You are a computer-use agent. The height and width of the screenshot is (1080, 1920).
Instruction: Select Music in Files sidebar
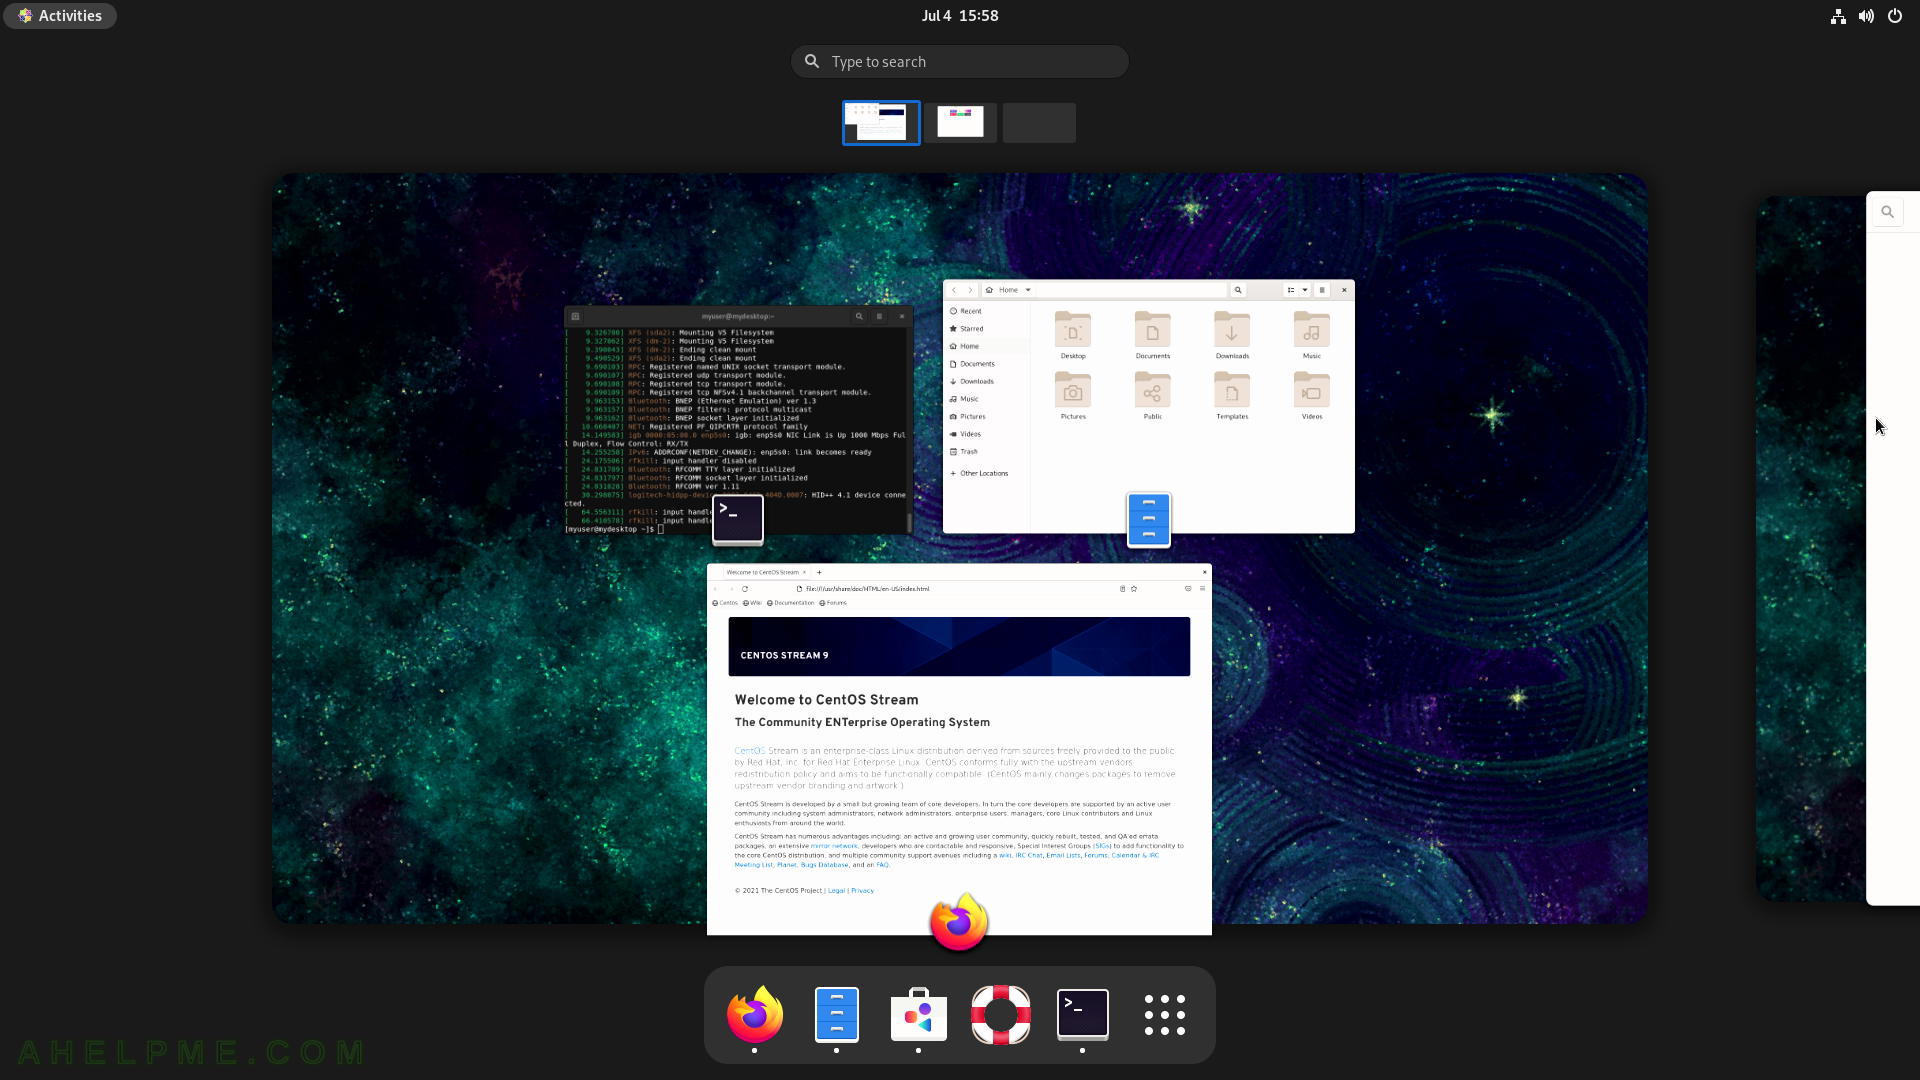[987, 399]
